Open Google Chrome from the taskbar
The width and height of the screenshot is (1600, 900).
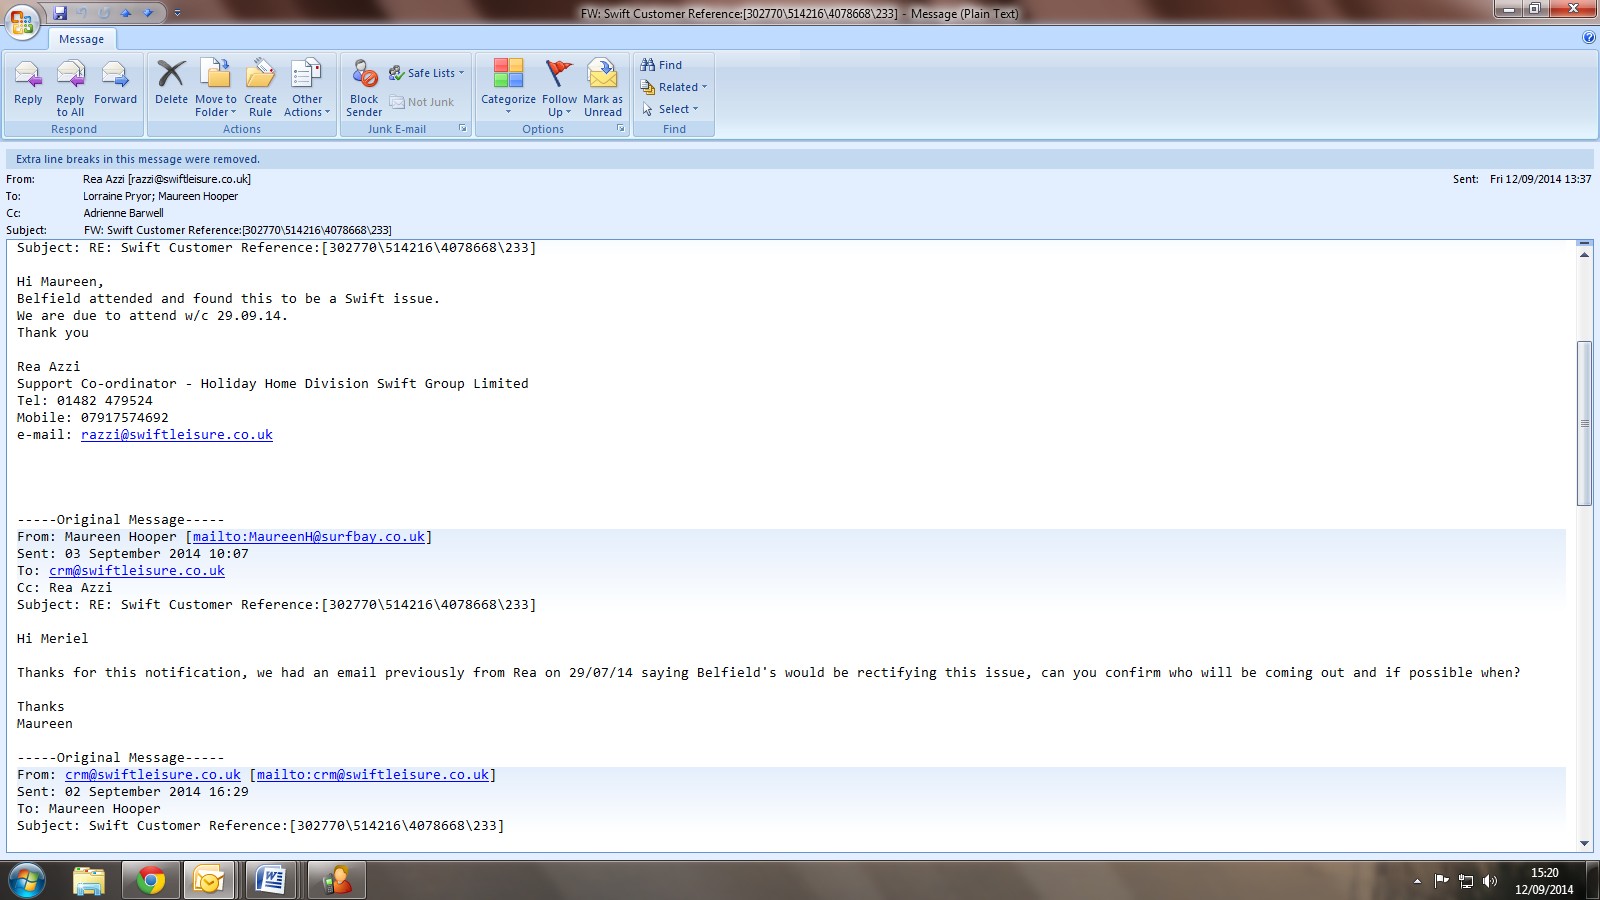point(150,881)
